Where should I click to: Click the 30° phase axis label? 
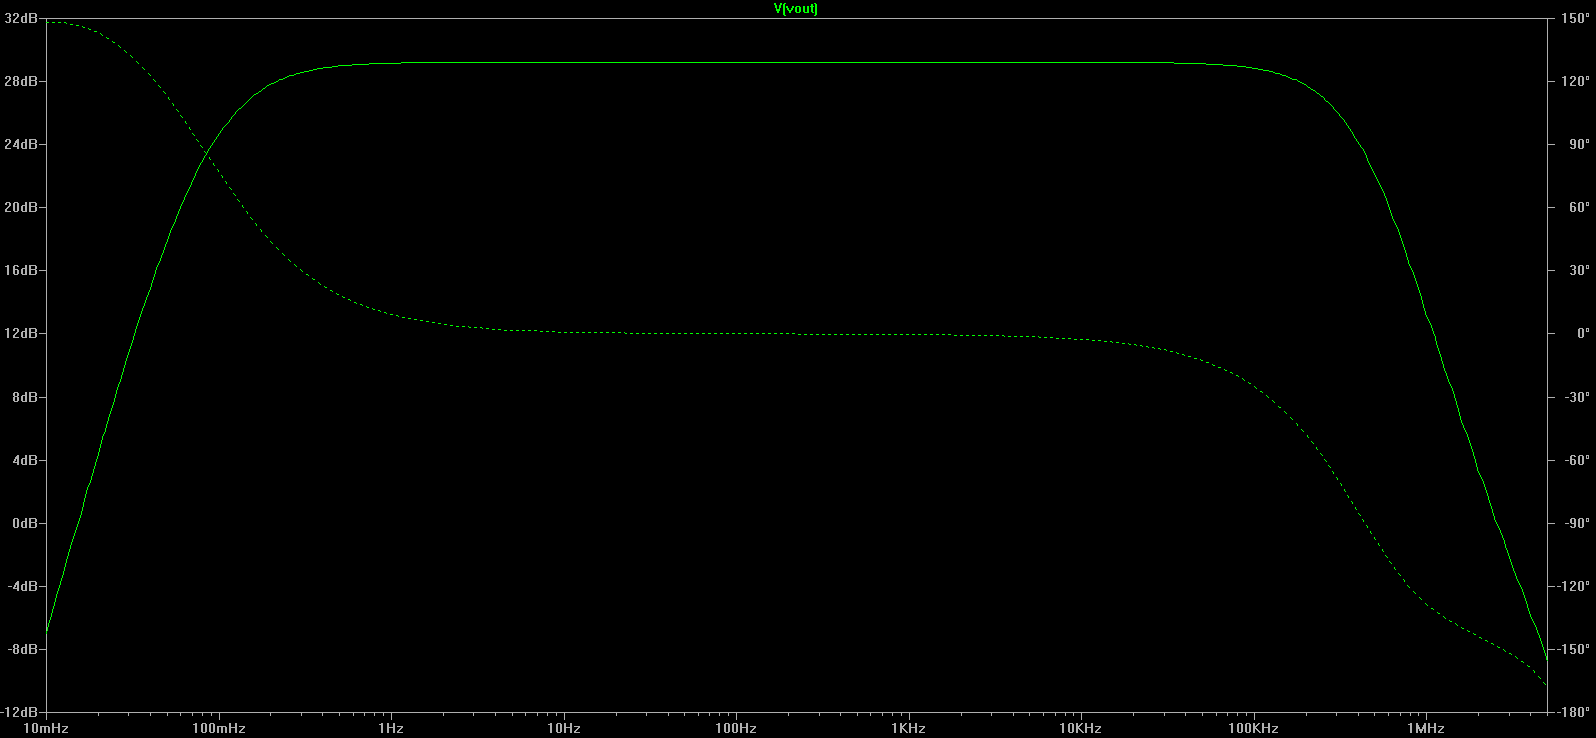click(1579, 270)
